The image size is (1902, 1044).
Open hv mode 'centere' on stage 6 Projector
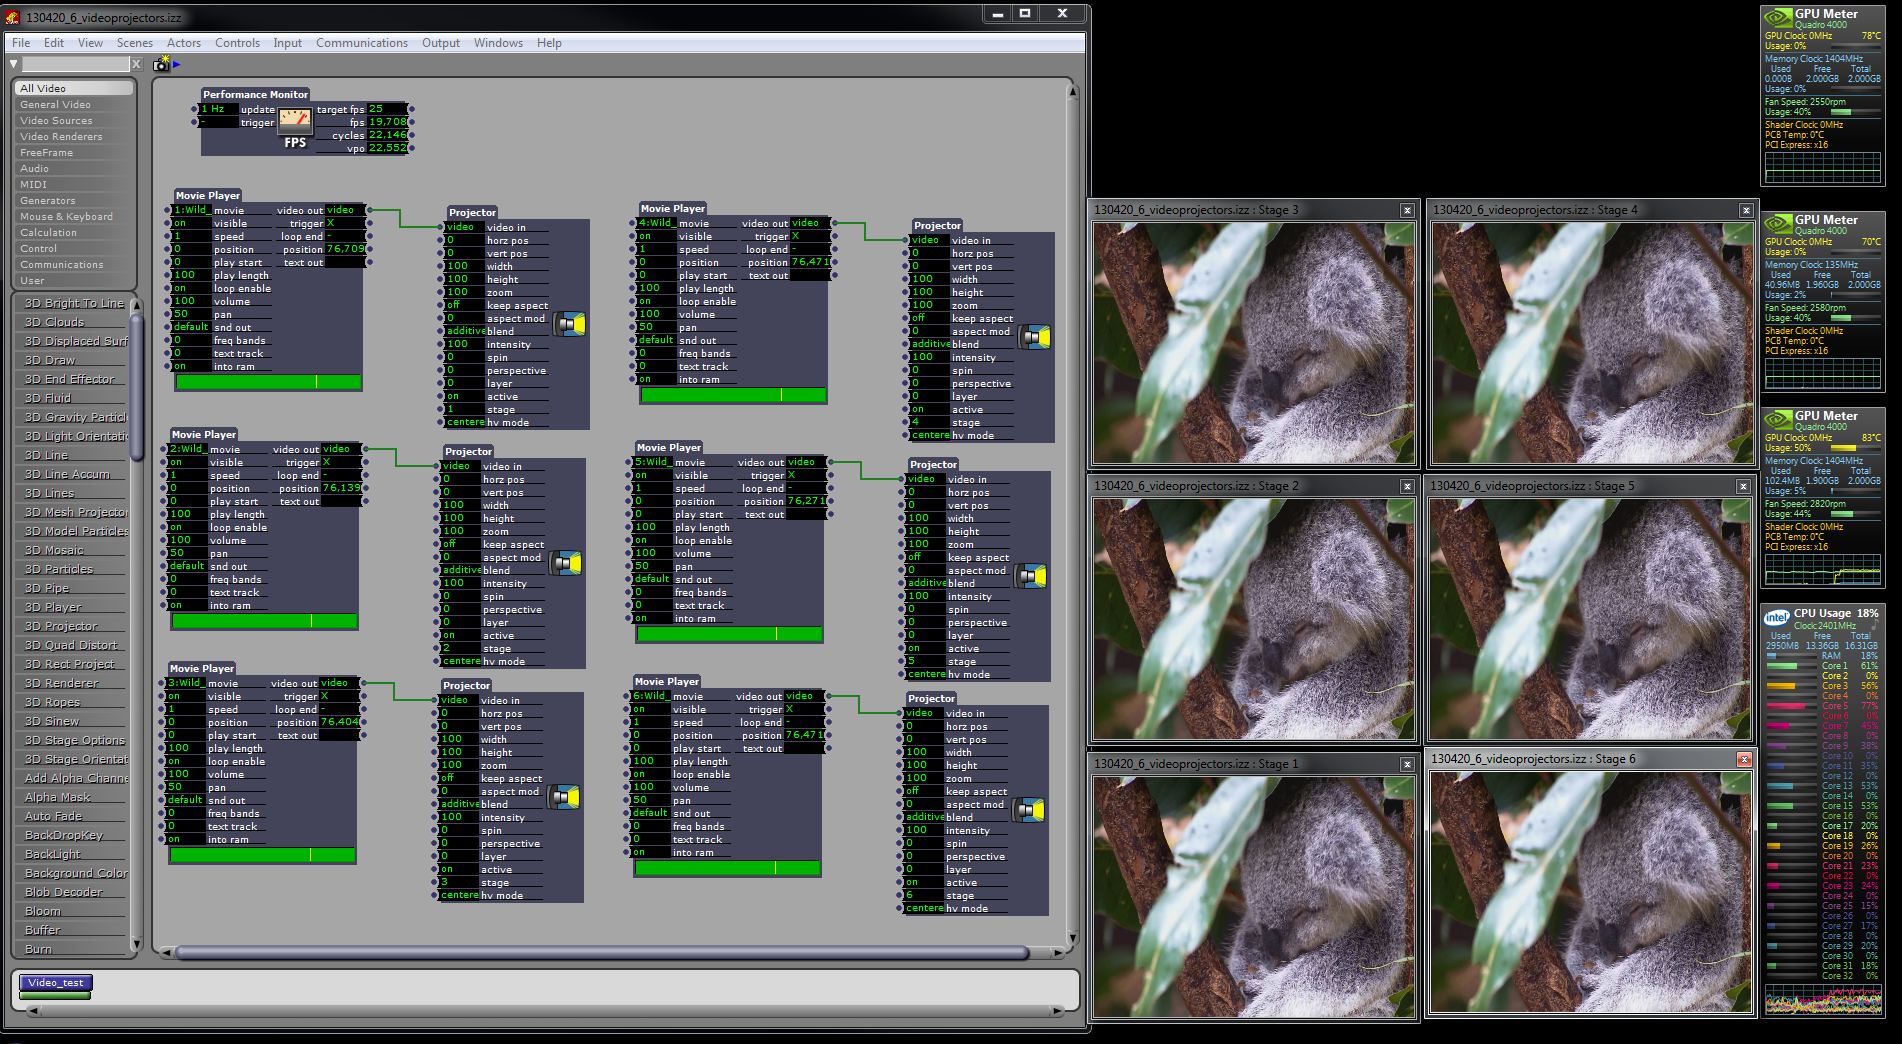[x=923, y=908]
